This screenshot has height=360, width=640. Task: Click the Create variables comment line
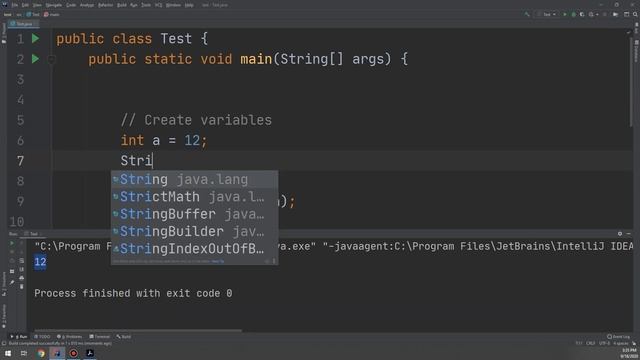click(196, 120)
